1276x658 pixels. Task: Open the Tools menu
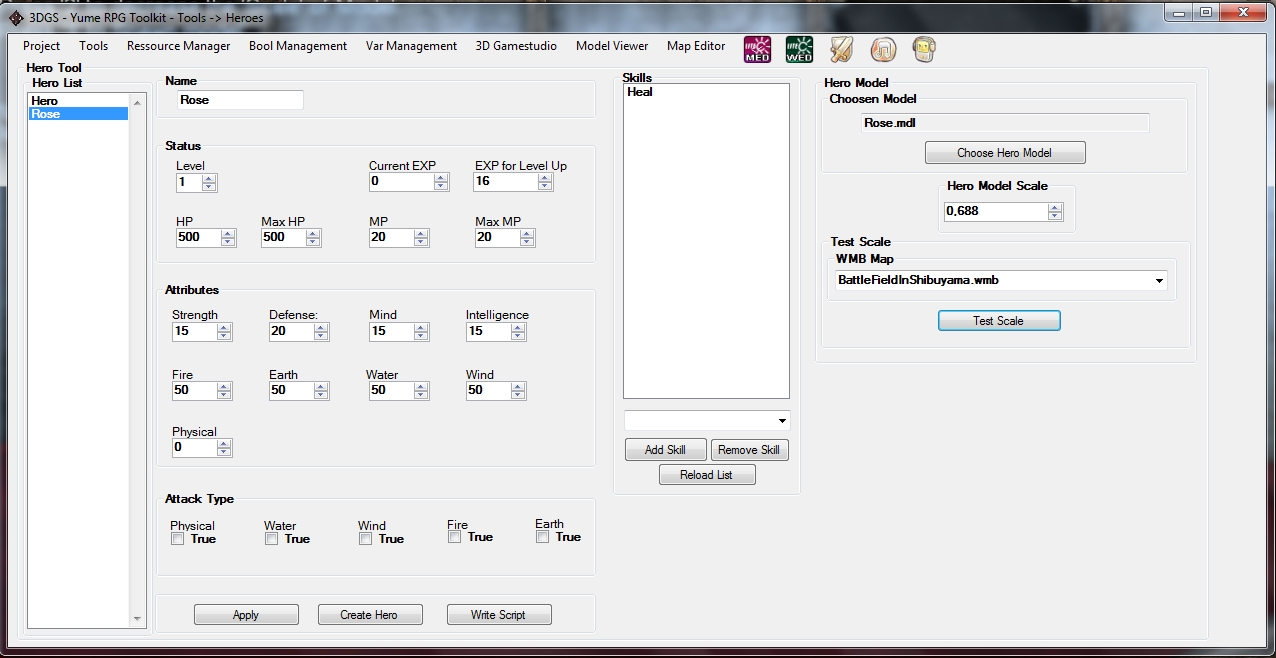point(94,46)
